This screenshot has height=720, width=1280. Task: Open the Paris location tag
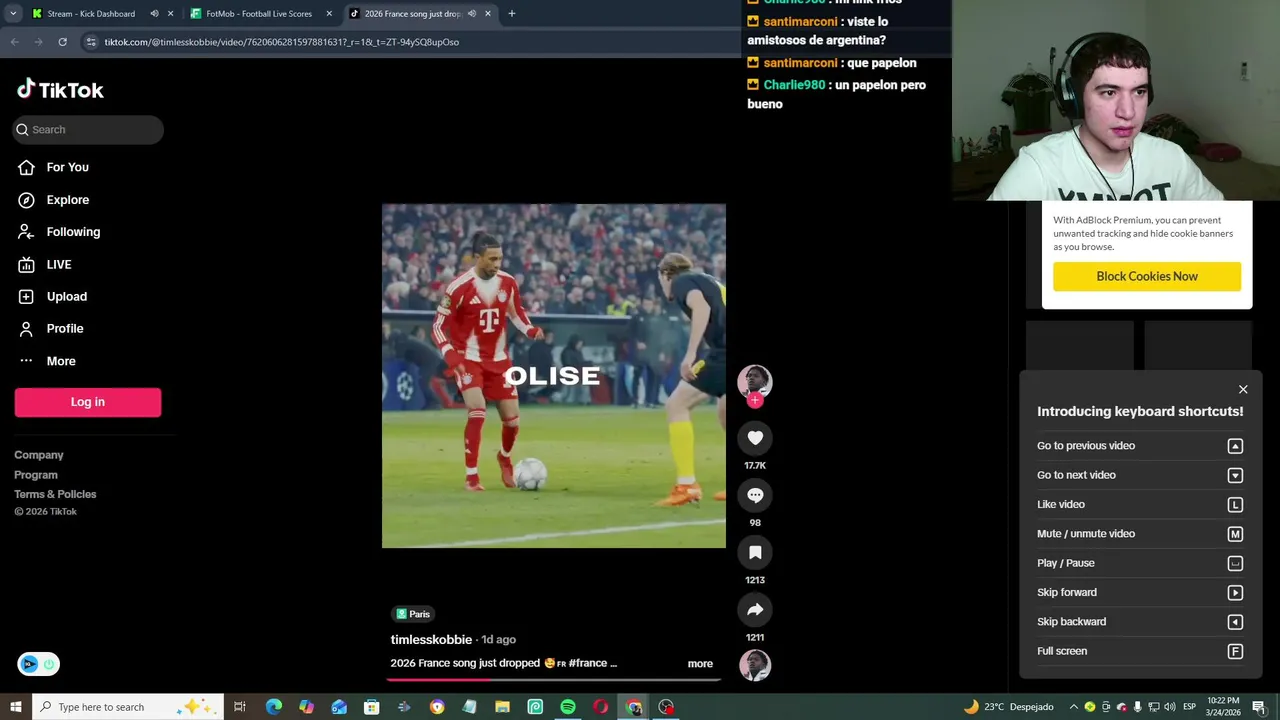click(x=413, y=614)
